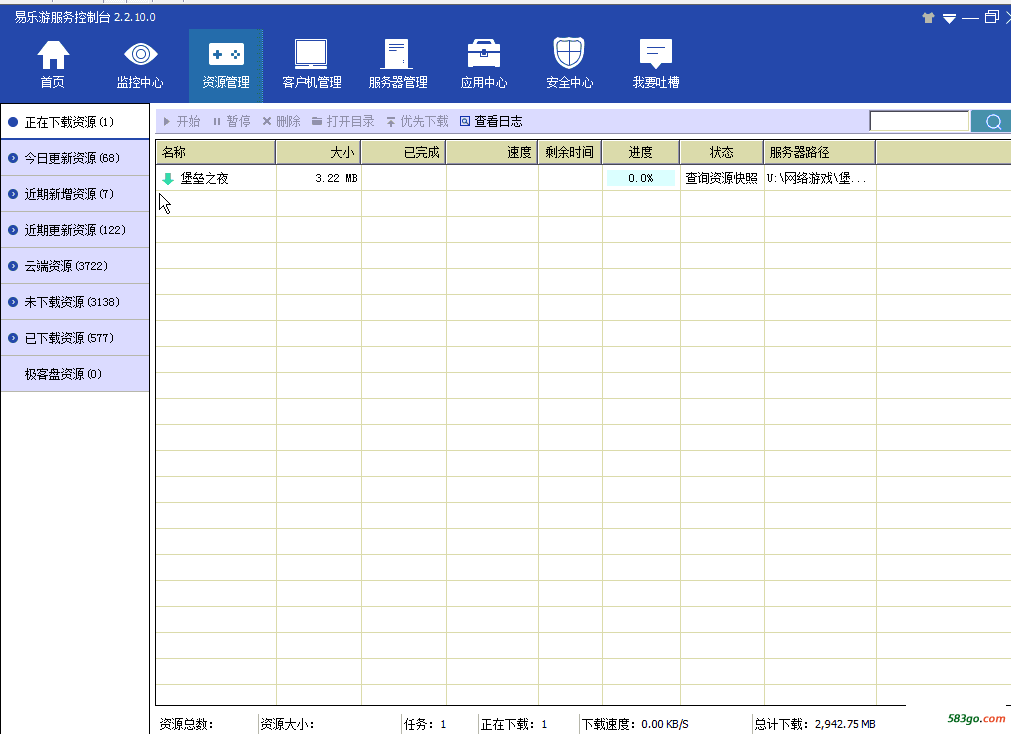Select 今日更新资源 (68) category

pyautogui.click(x=75, y=158)
